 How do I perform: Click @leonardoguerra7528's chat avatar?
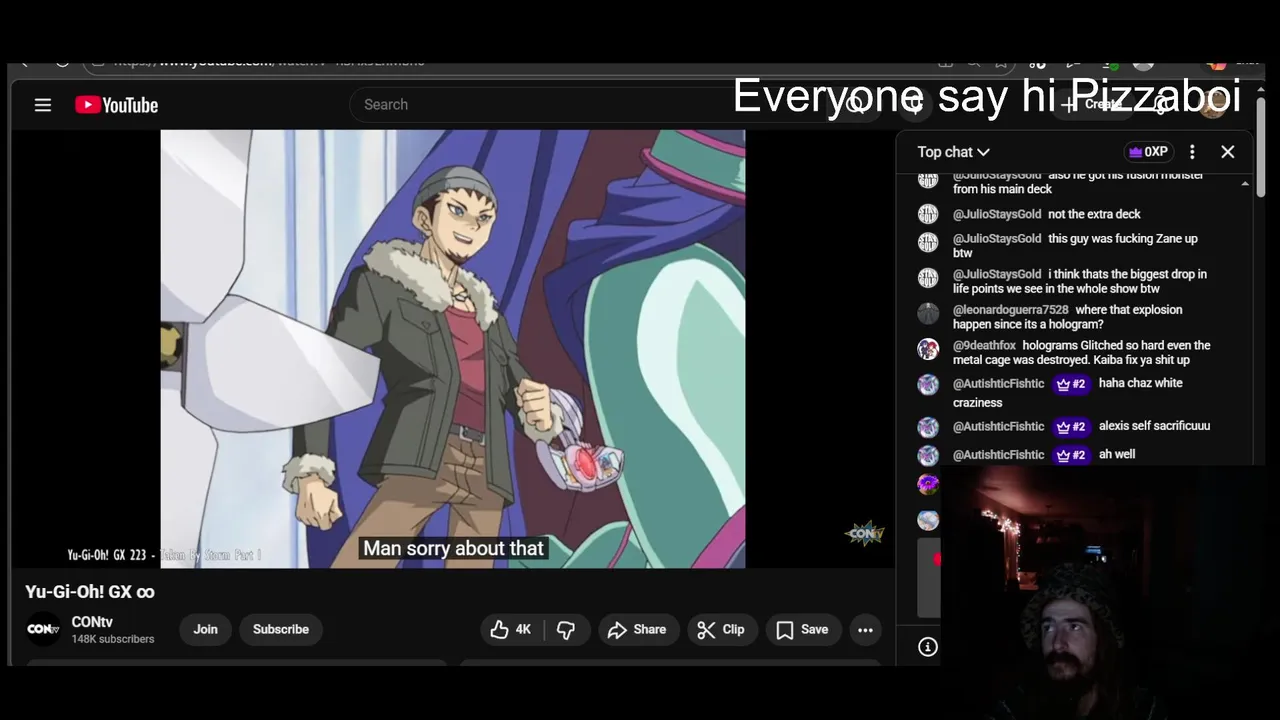[928, 313]
